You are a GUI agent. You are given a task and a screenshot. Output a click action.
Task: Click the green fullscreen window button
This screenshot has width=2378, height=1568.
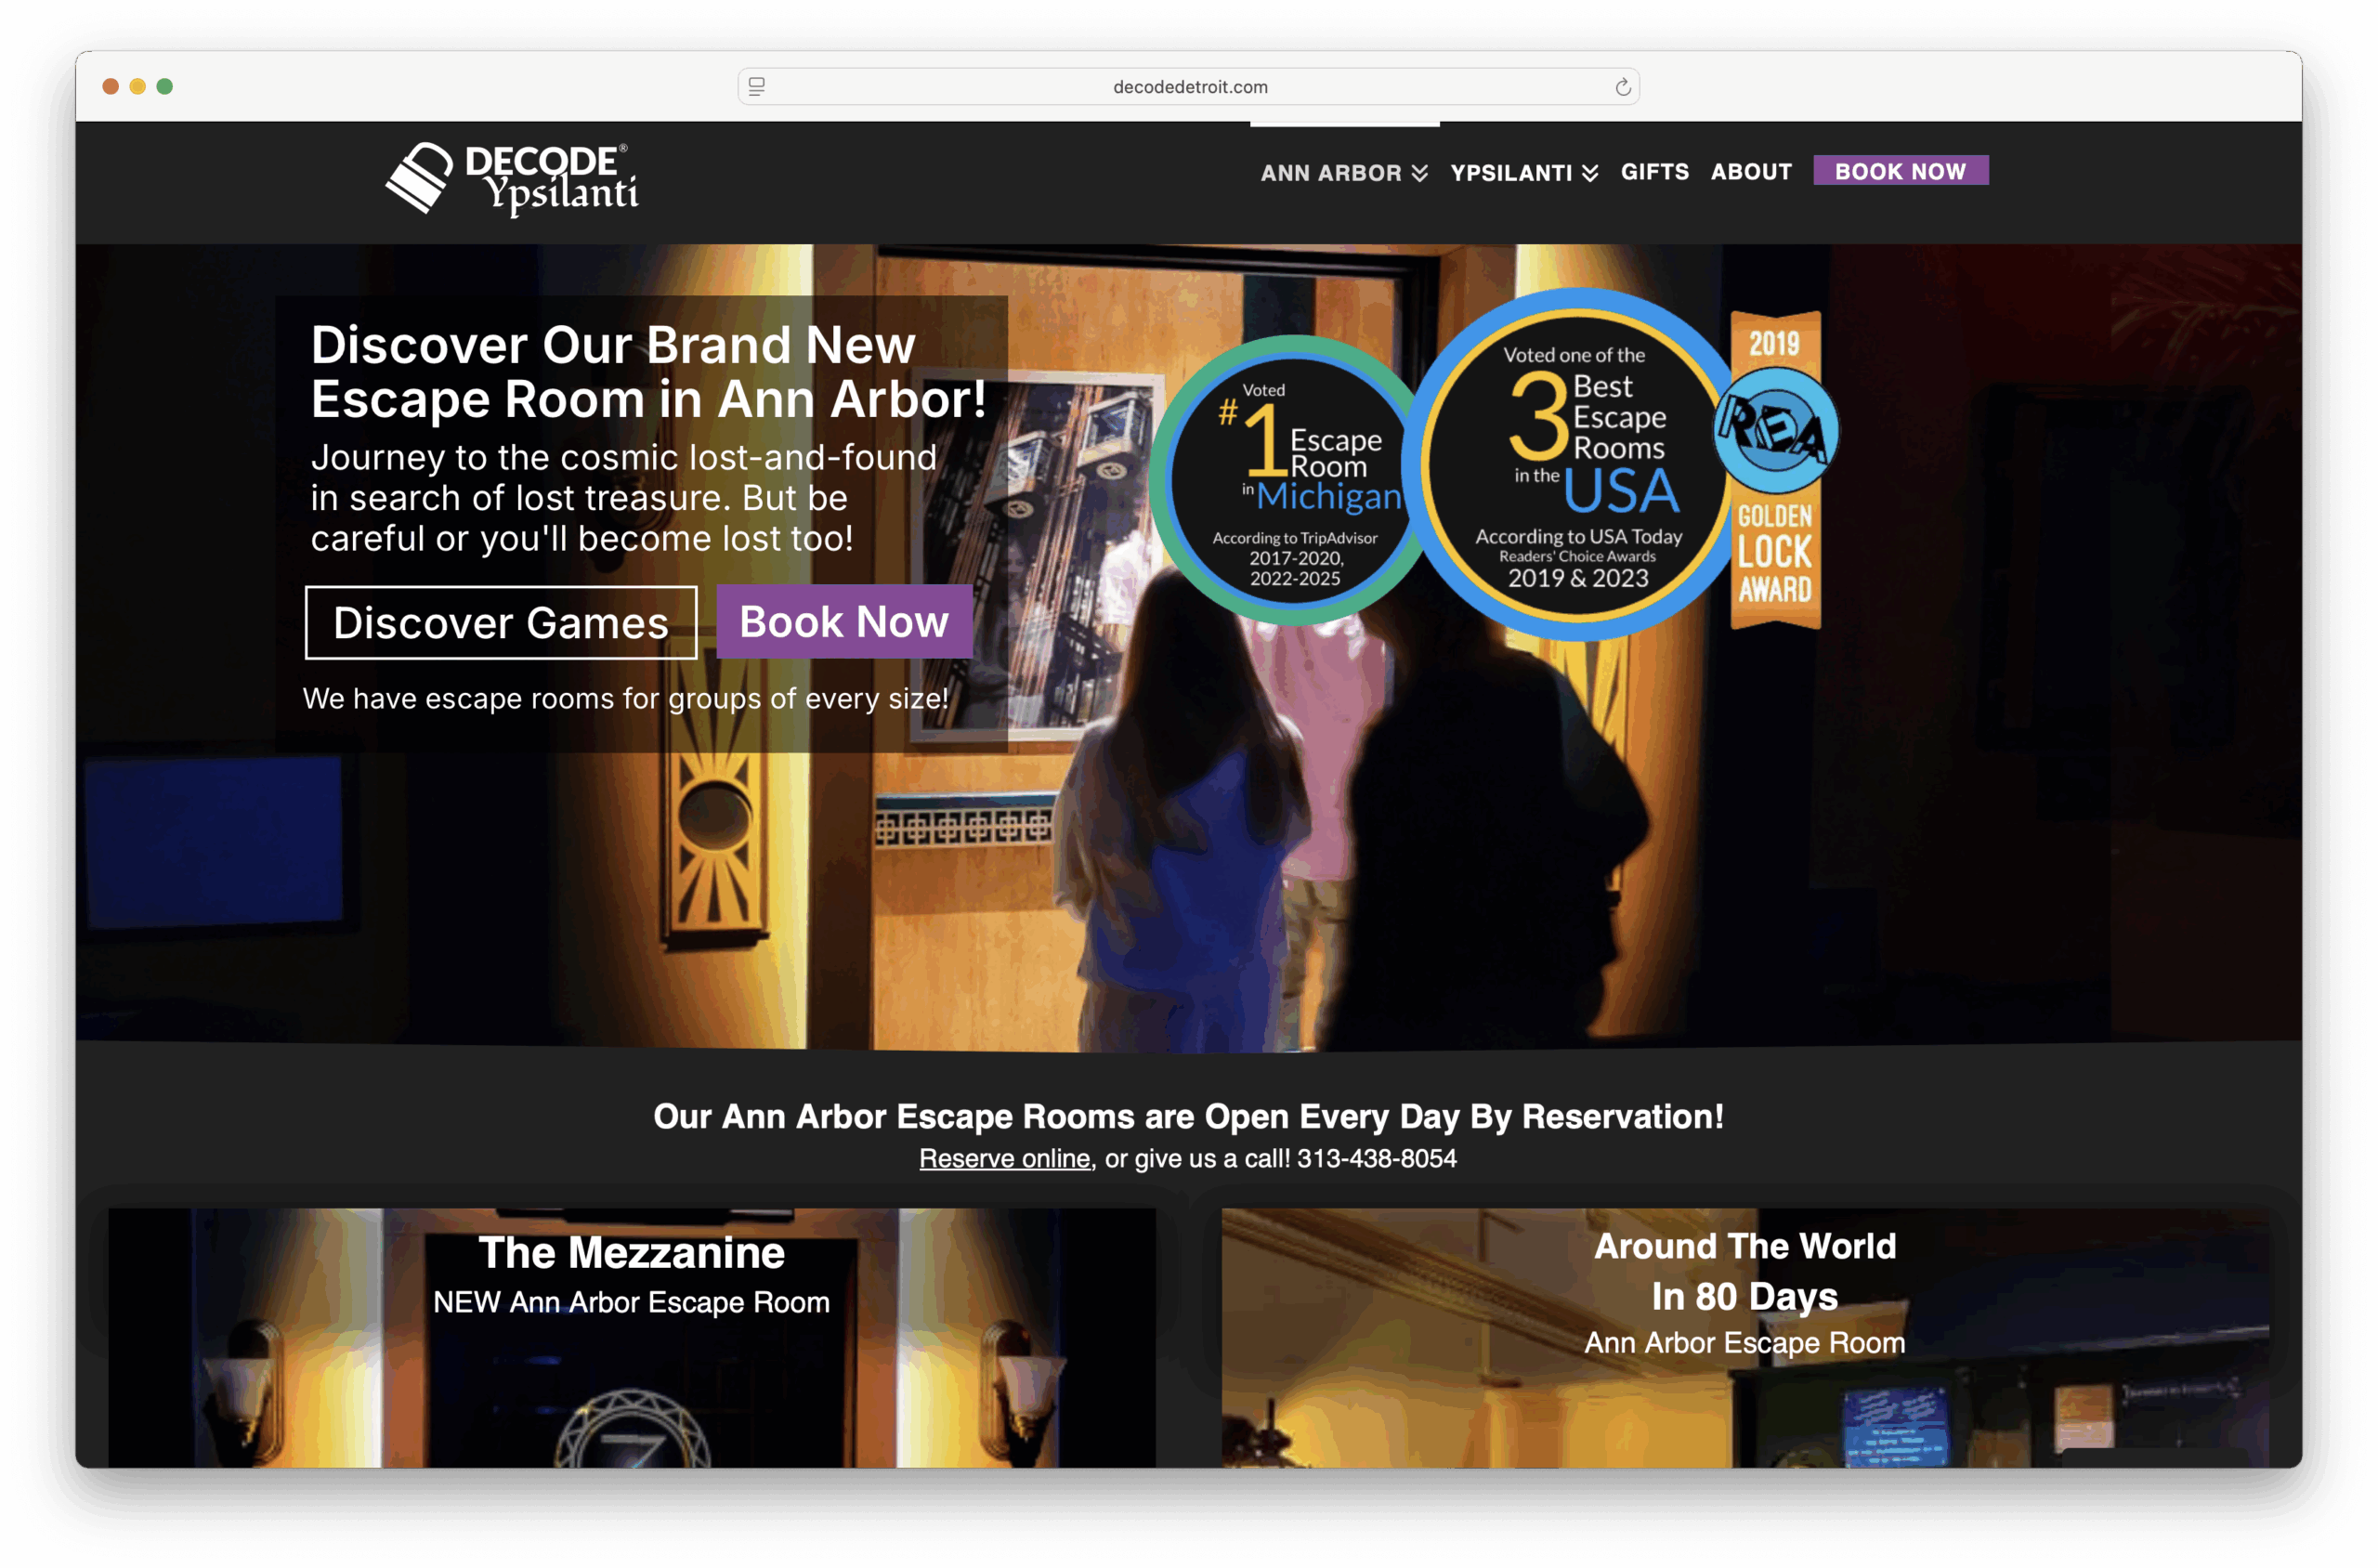(165, 87)
